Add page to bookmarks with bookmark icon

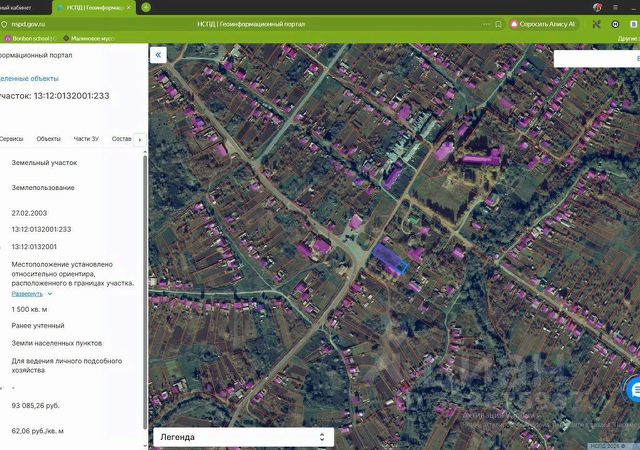coord(498,25)
